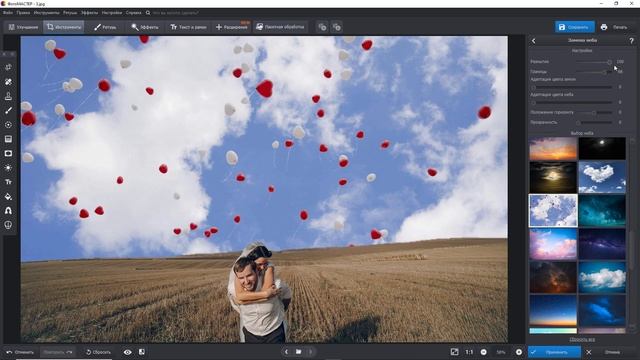
Task: Click the zoom in plus icon
Action: 519,352
